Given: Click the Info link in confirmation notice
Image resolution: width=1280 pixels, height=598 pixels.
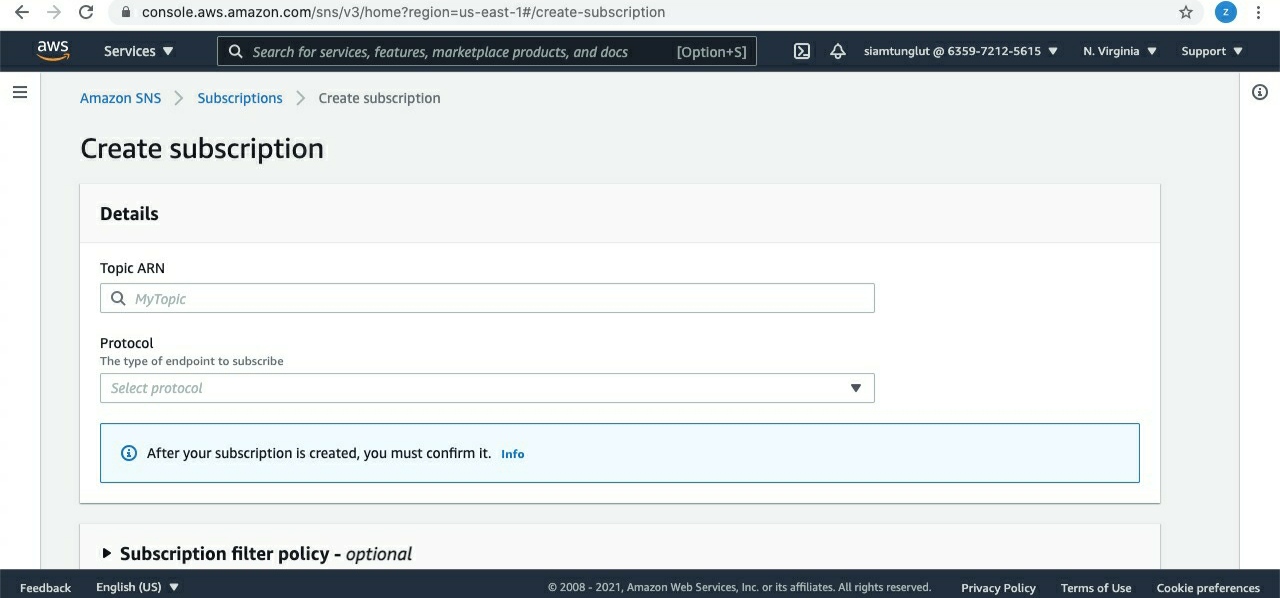Looking at the screenshot, I should (x=512, y=454).
